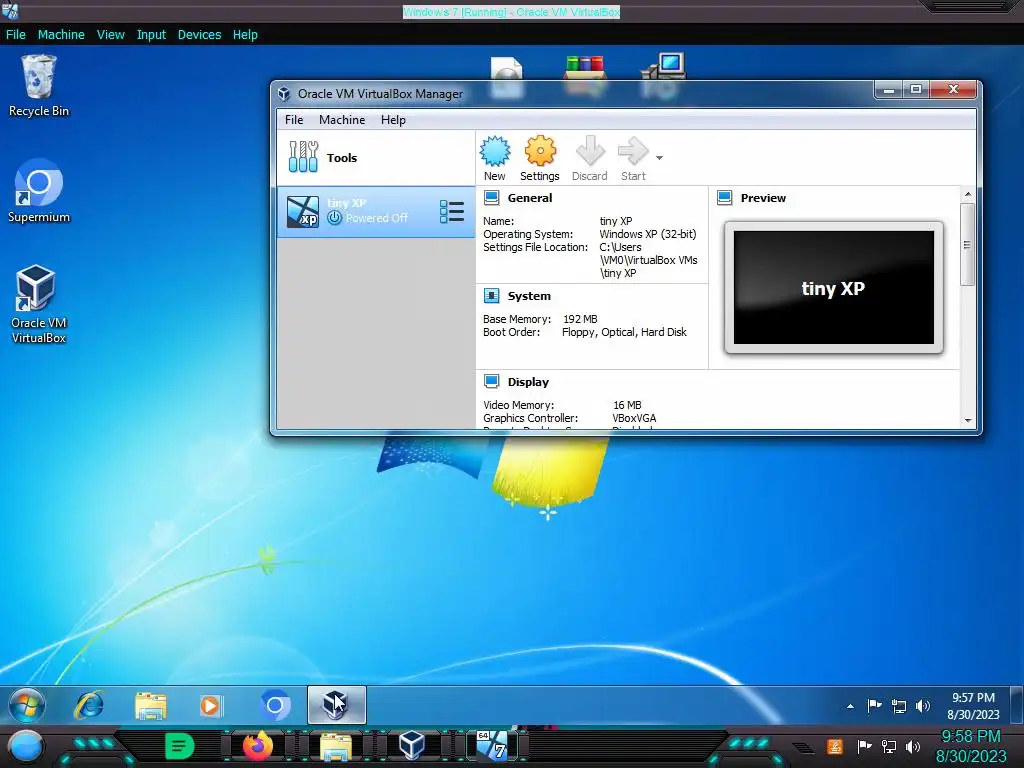Click volume speaker in guest system tray

(923, 706)
